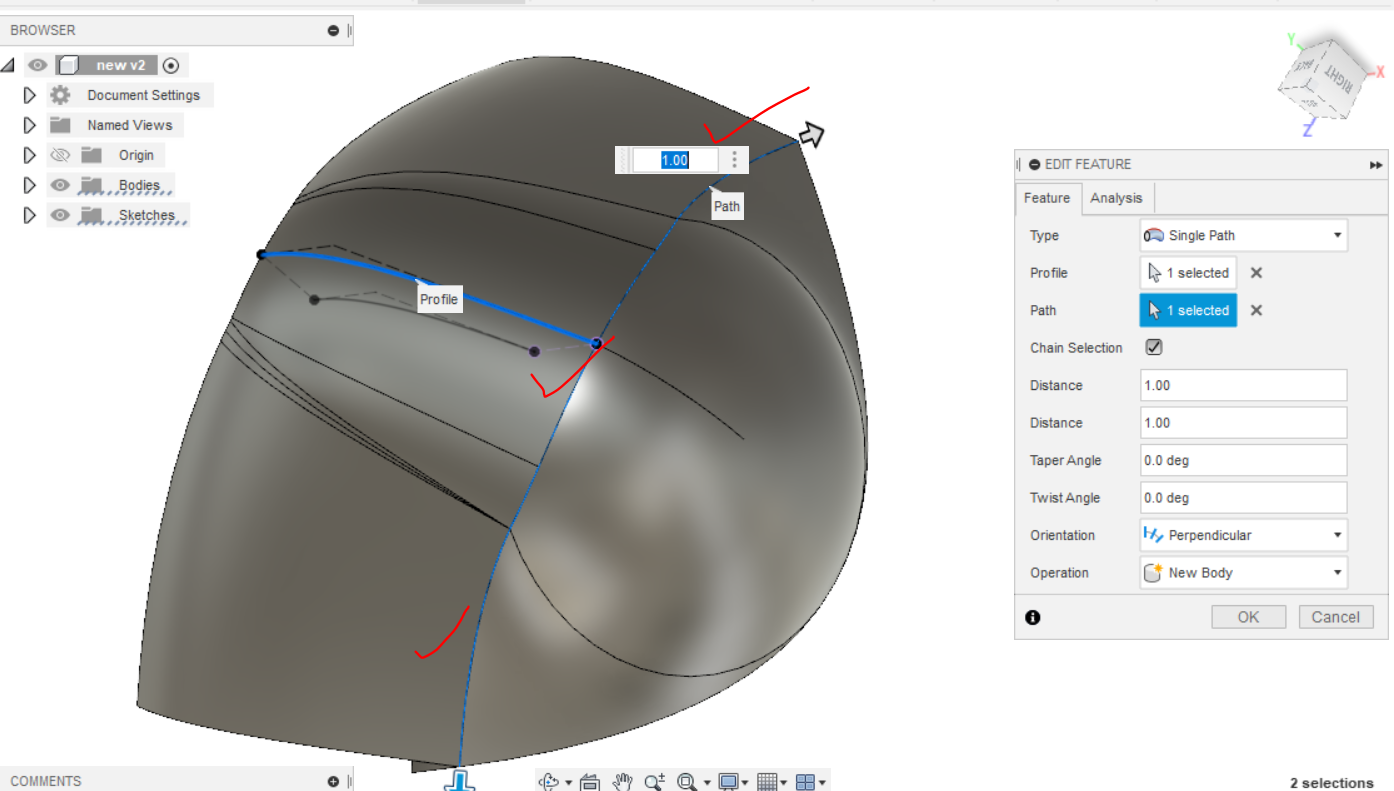Open the Look At tool
1394x791 pixels.
(592, 782)
